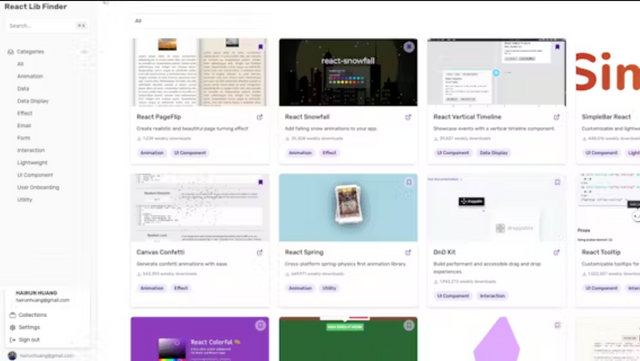Image resolution: width=640 pixels, height=361 pixels.
Task: Select the Utility category in sidebar
Action: pyautogui.click(x=24, y=200)
